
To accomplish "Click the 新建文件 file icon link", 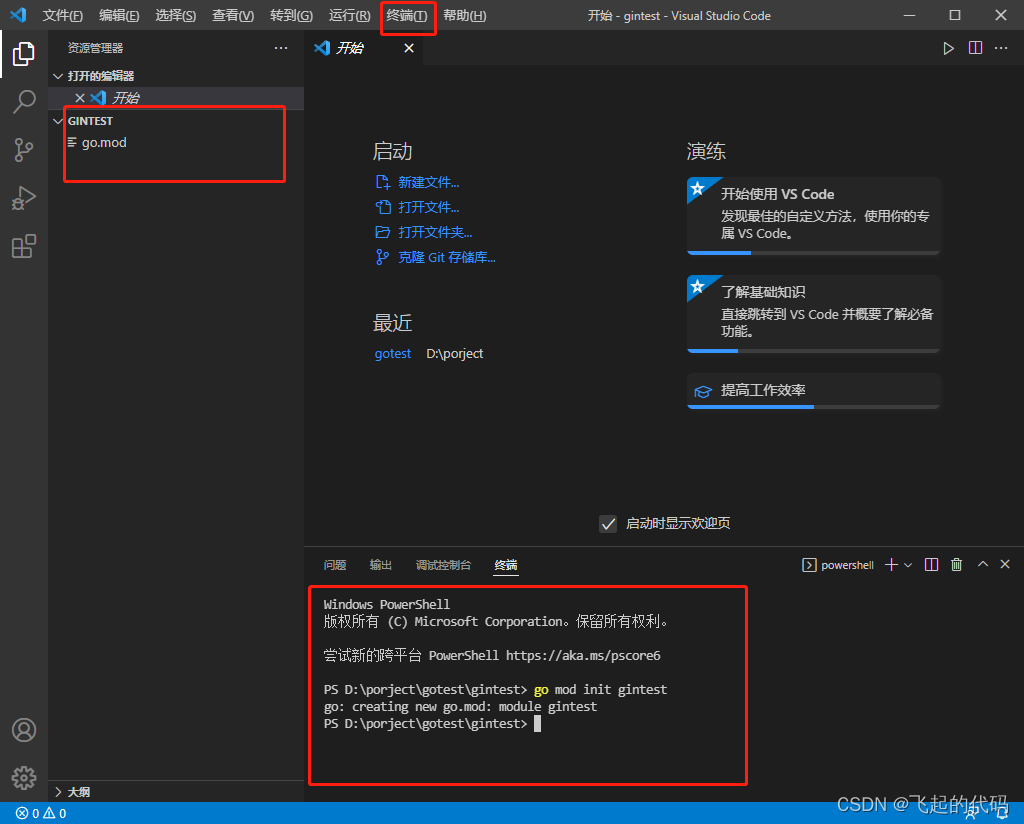I will [x=383, y=182].
